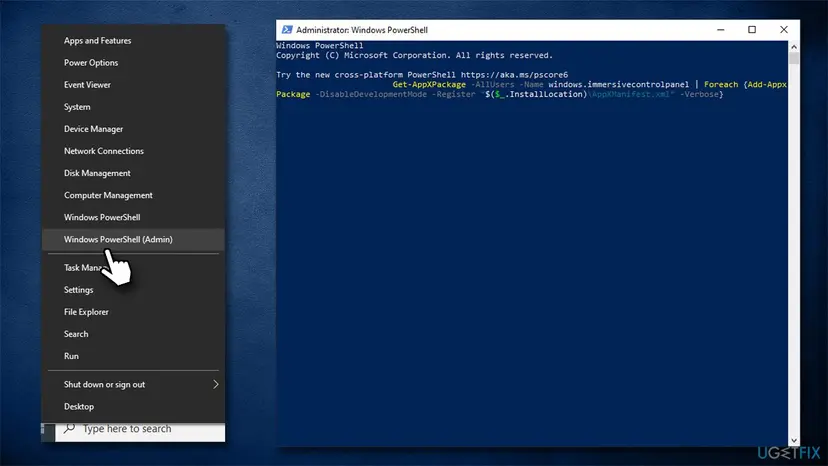Minimize the PowerShell window
Viewport: 828px width, 466px height.
721,30
